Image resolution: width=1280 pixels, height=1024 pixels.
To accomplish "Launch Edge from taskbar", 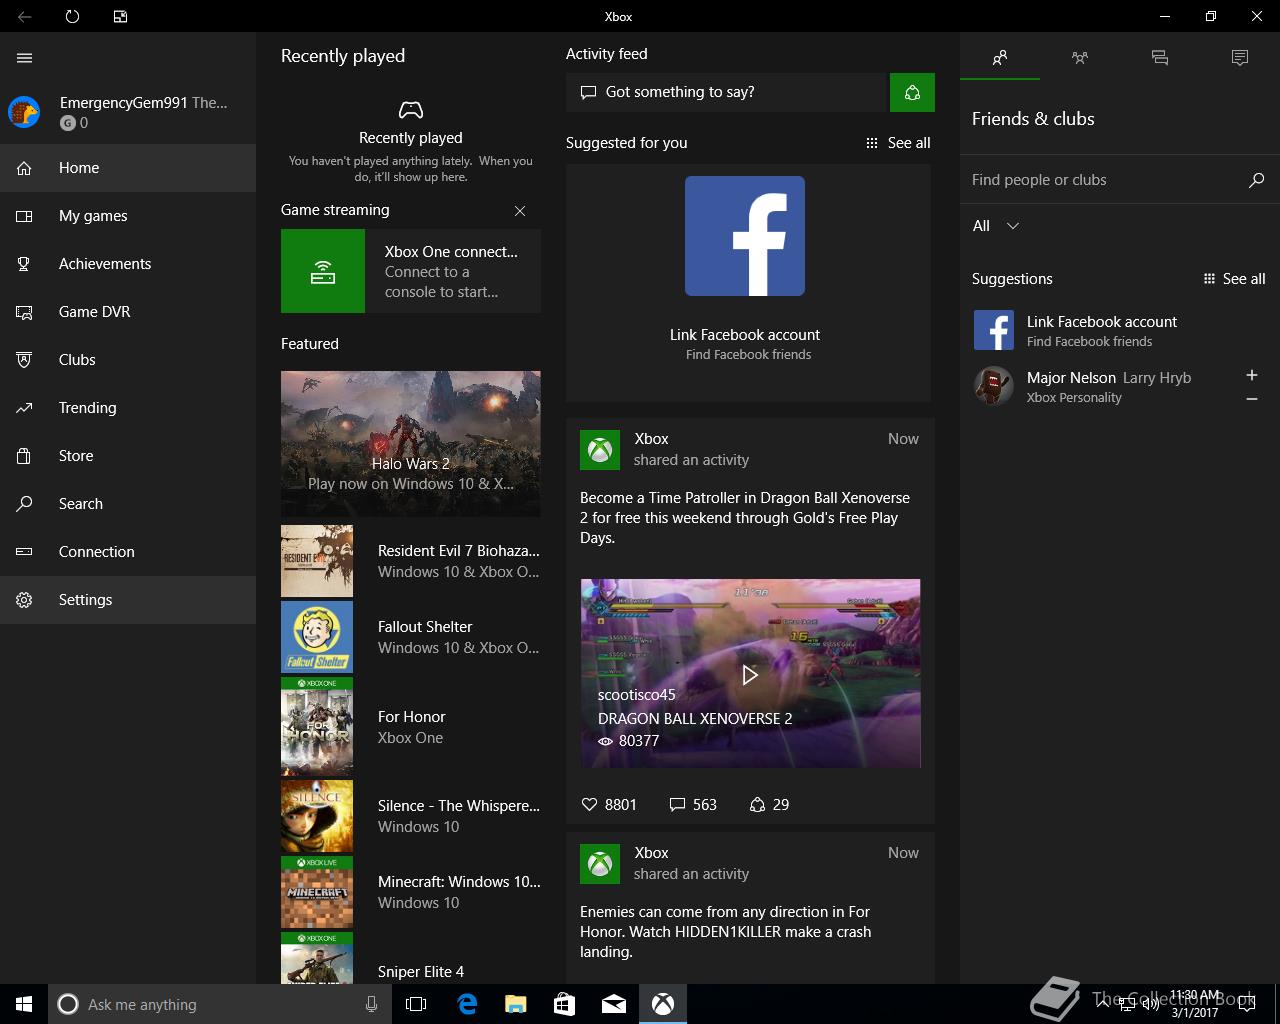I will coord(466,1004).
